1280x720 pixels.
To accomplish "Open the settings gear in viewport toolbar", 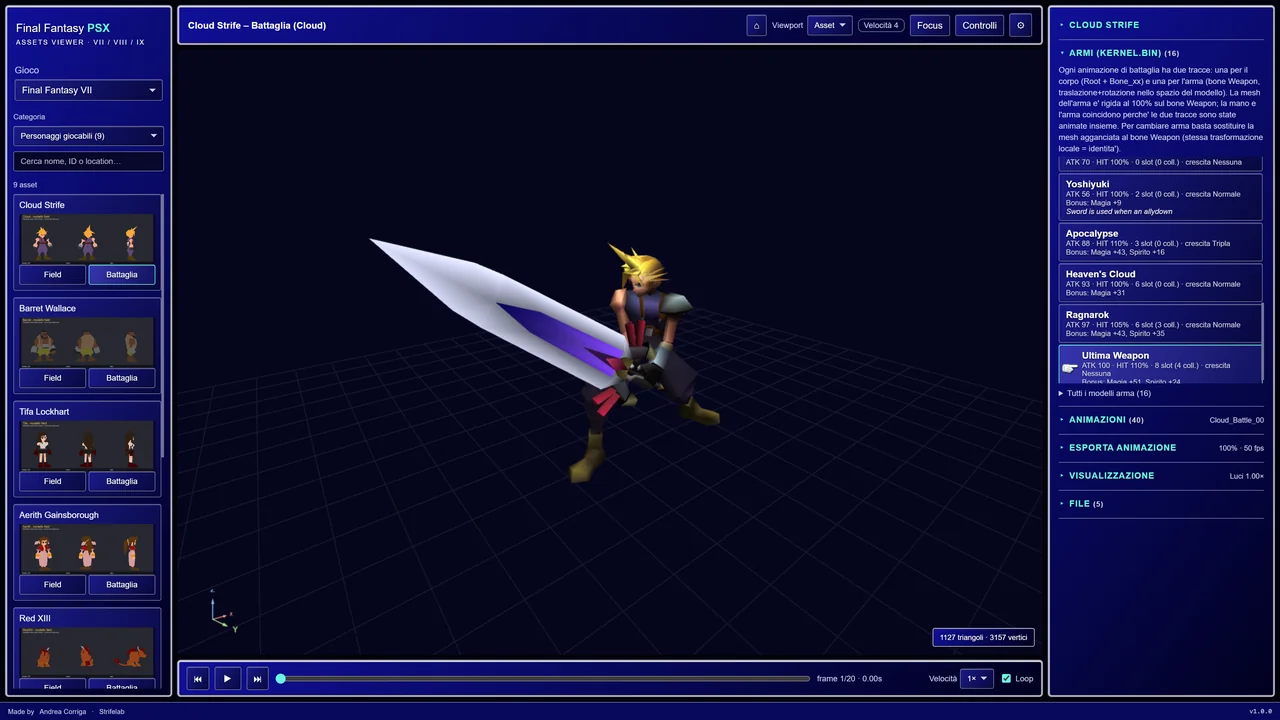I will (x=1020, y=25).
